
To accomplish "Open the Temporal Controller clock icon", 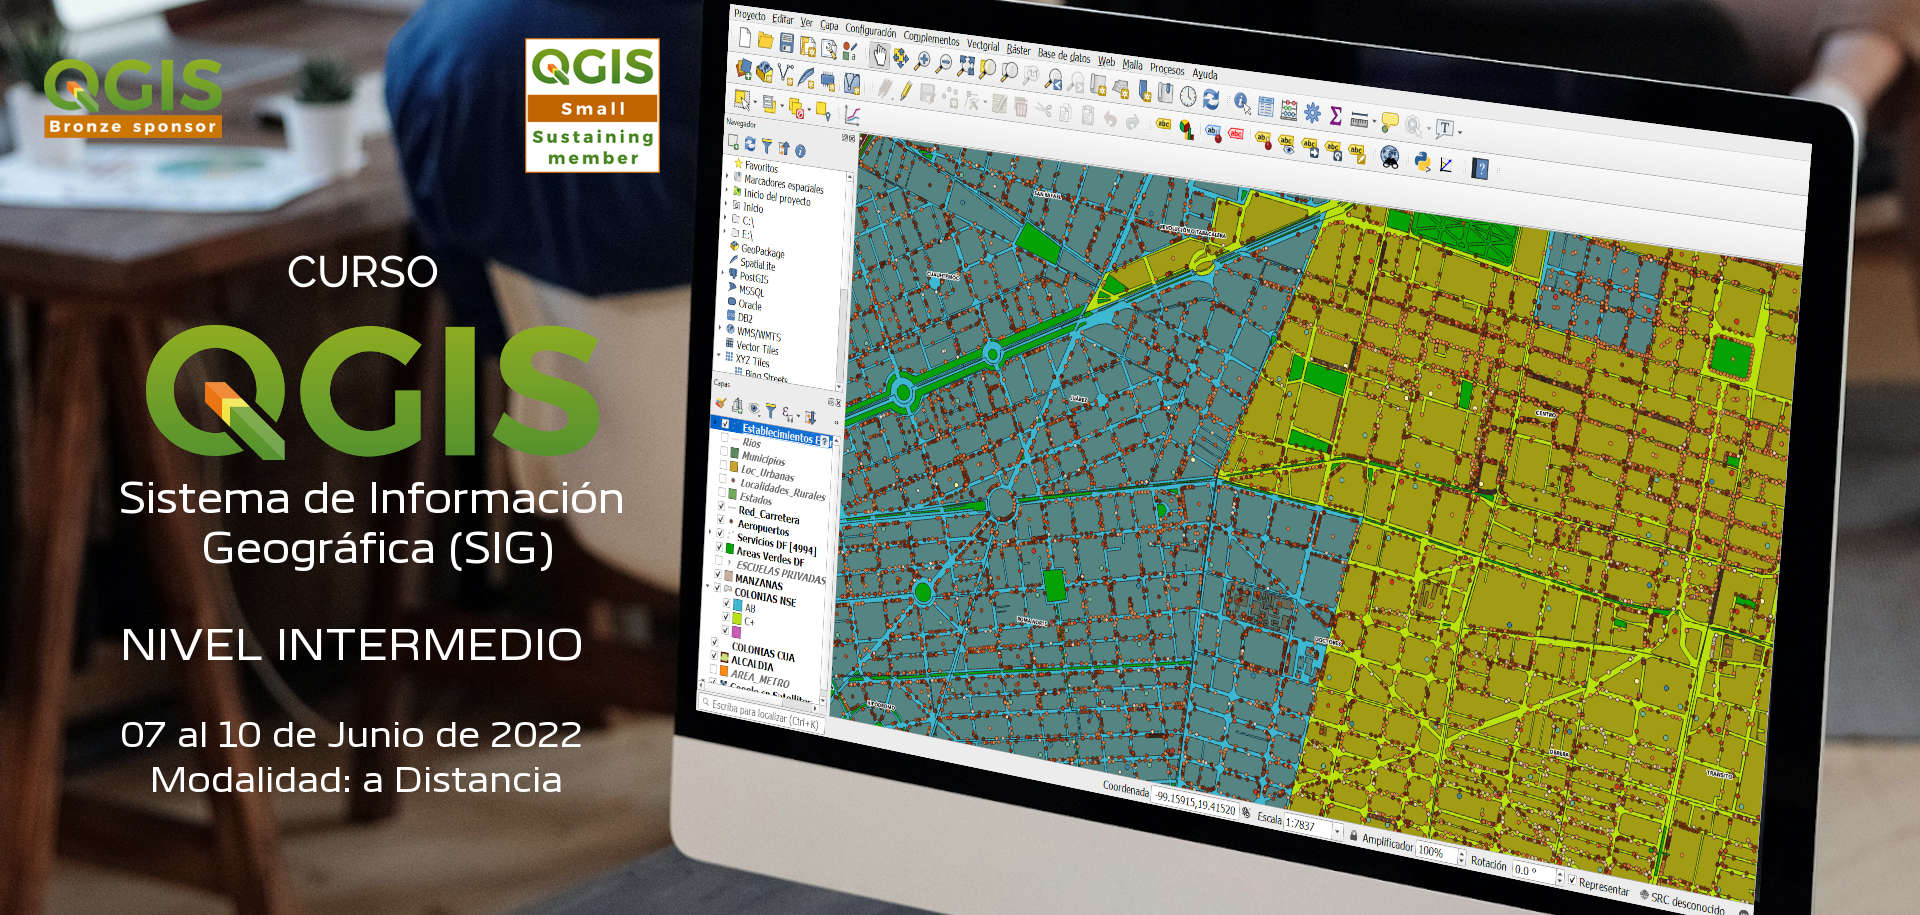I will point(1187,96).
